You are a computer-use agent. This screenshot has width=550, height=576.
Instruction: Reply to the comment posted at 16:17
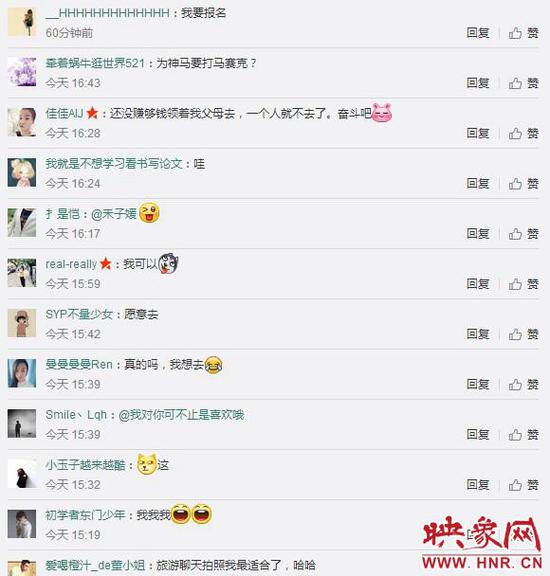tap(478, 234)
